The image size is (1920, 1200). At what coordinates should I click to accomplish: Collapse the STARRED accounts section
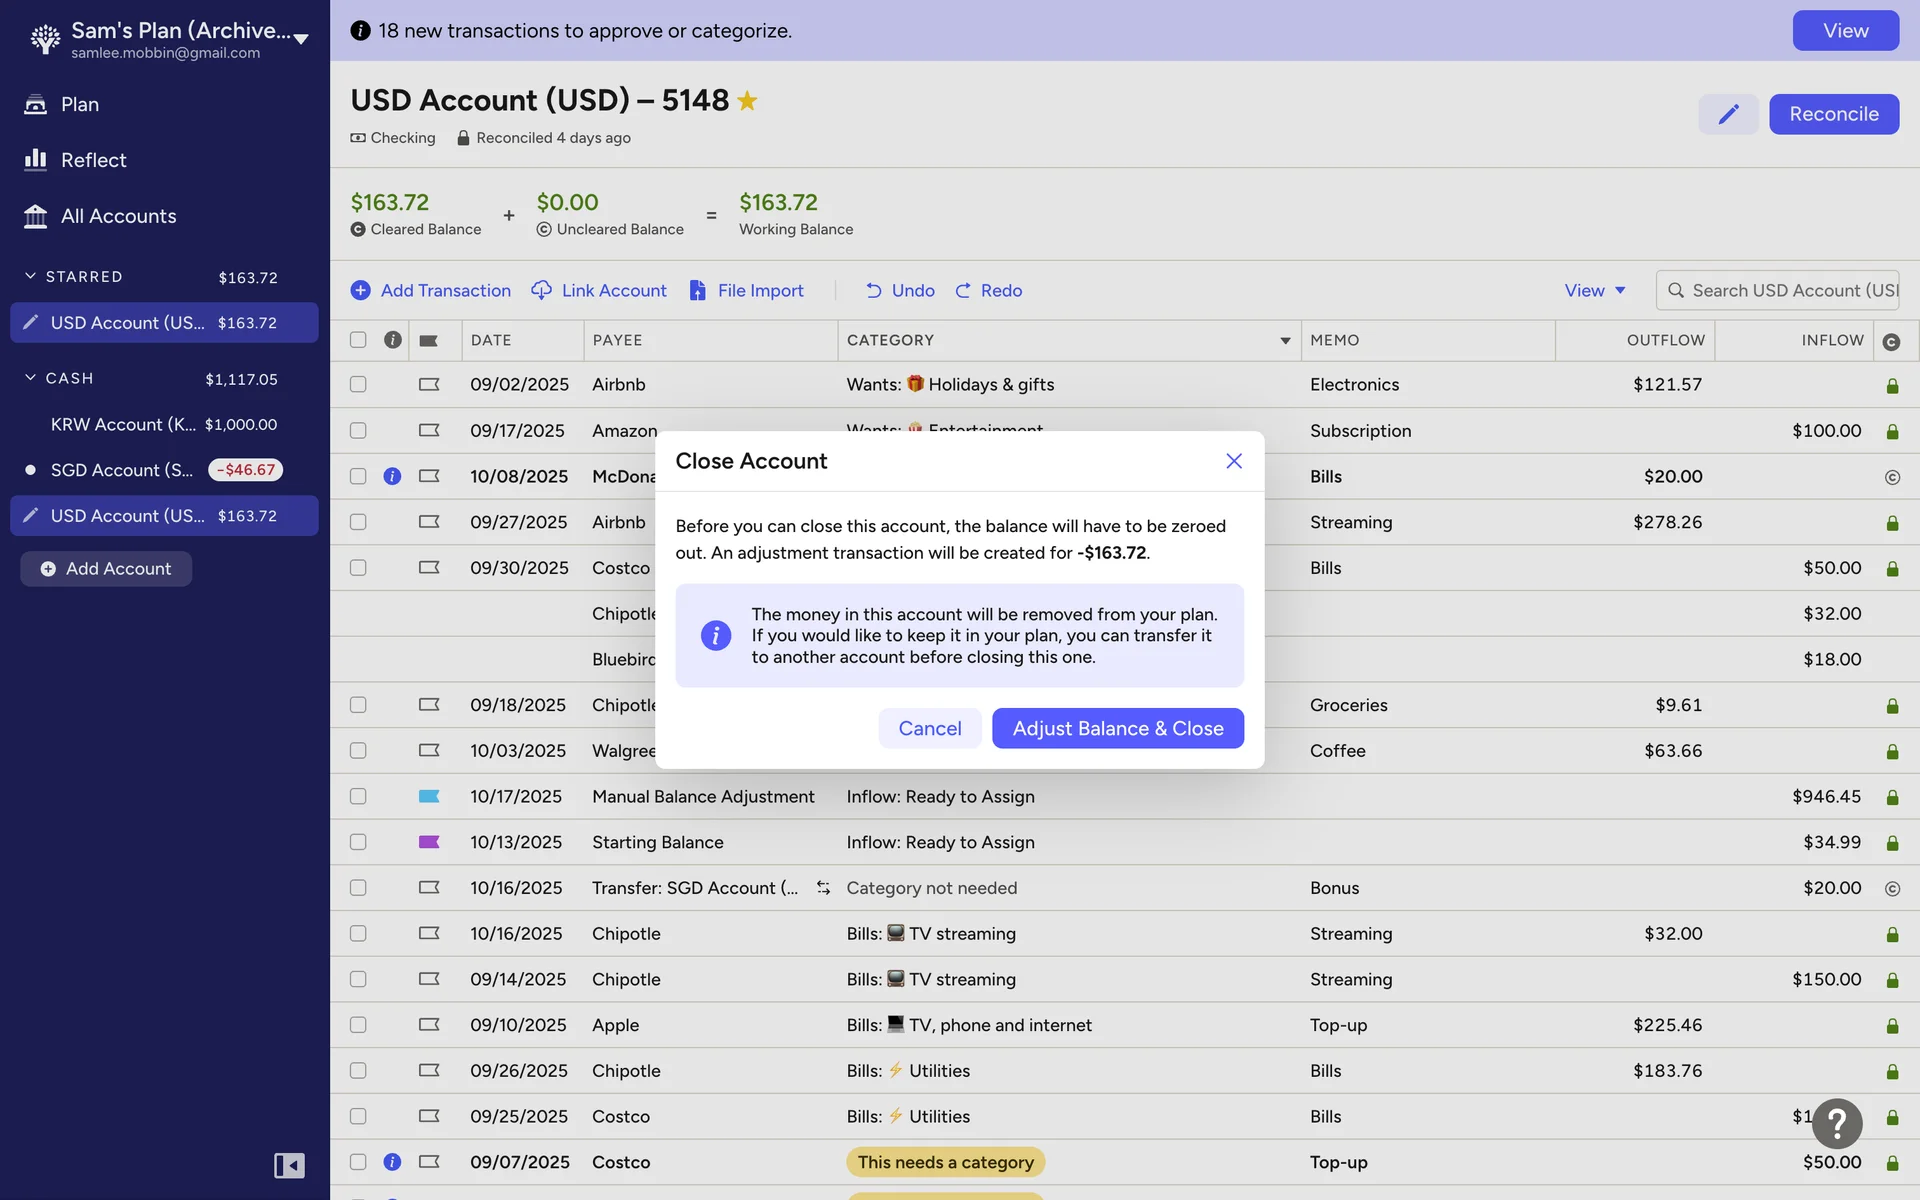tap(30, 276)
